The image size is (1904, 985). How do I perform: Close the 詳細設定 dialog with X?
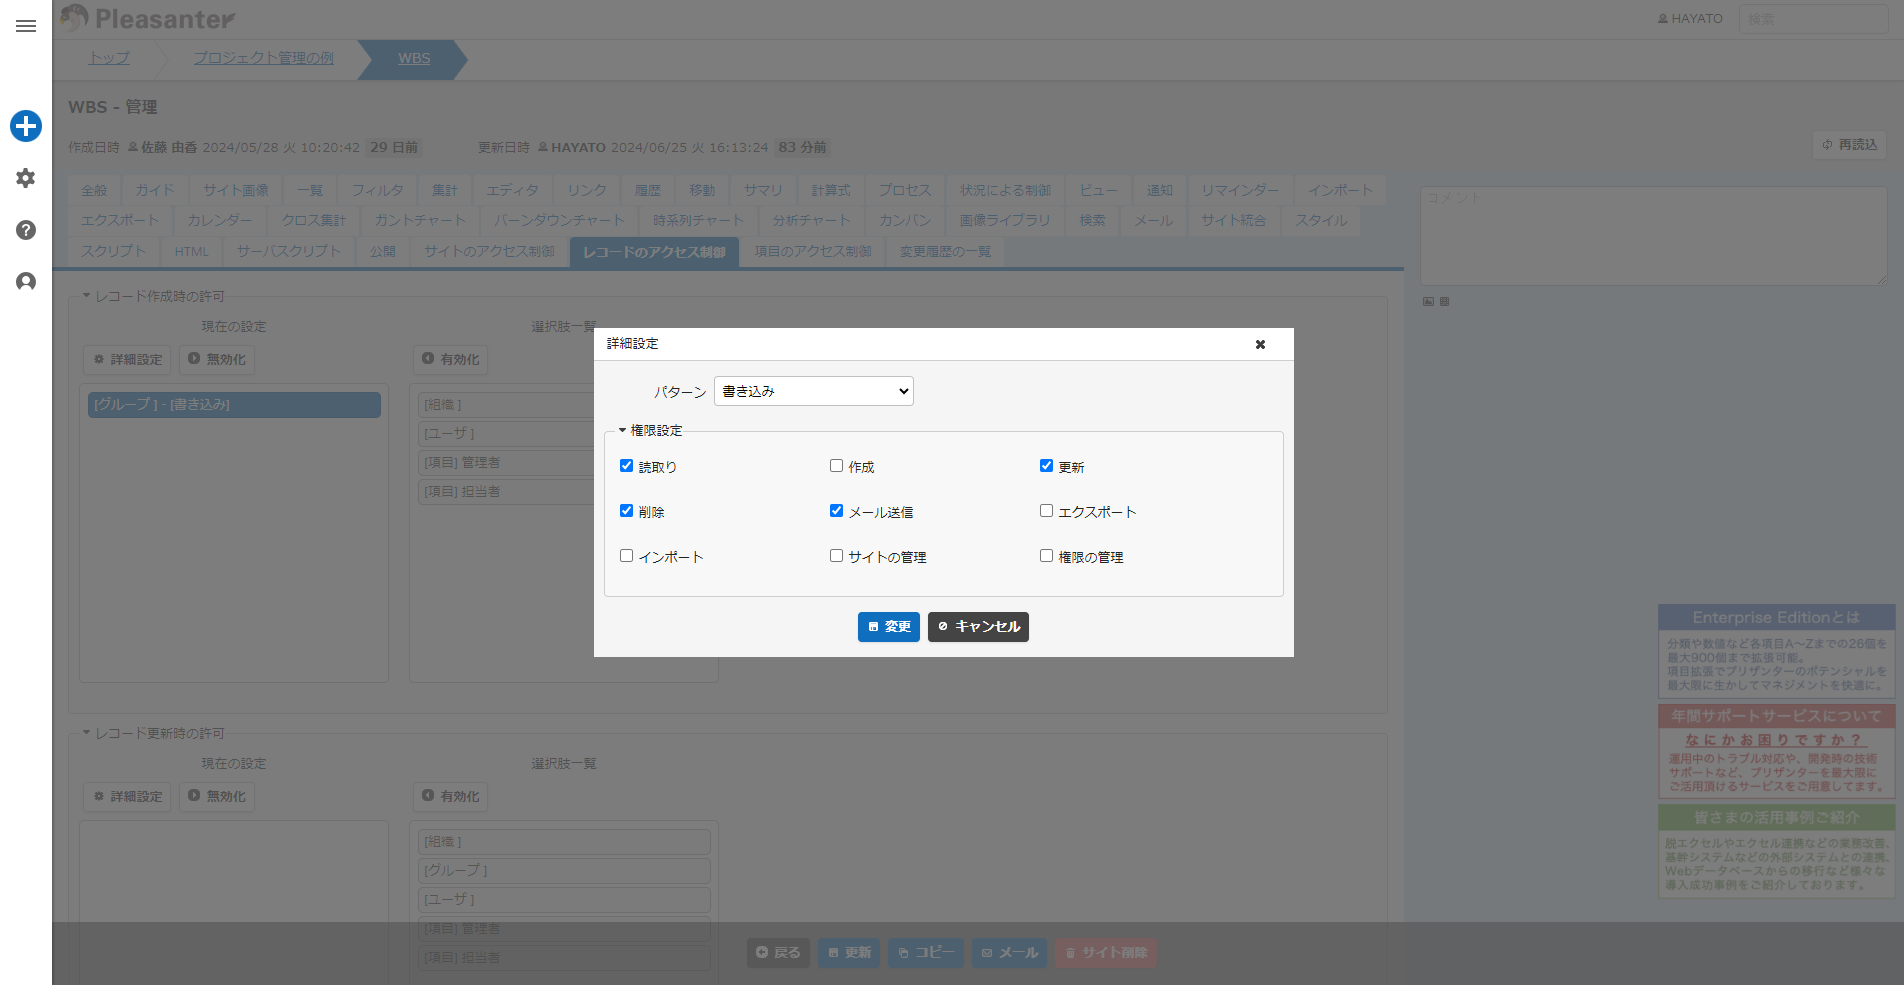click(x=1260, y=344)
